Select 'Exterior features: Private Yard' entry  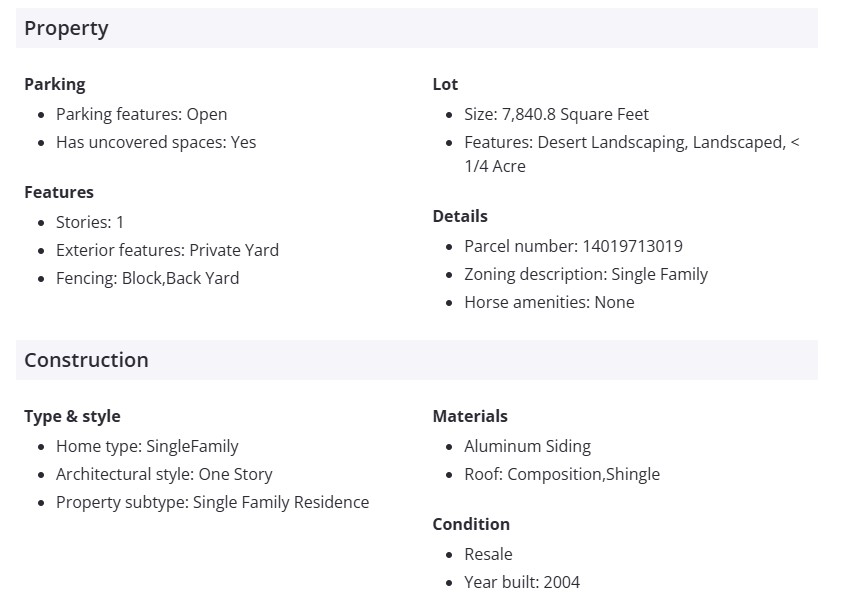(167, 250)
